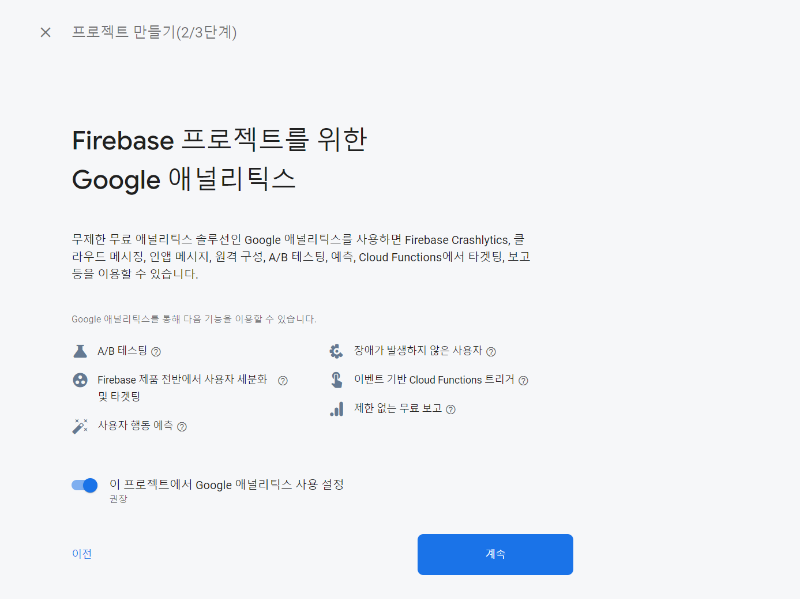Screen dimensions: 800x599
Task: Click the 이 프로젝트에서 Google 애널리틱스 사용 설정 label
Action: 227,484
